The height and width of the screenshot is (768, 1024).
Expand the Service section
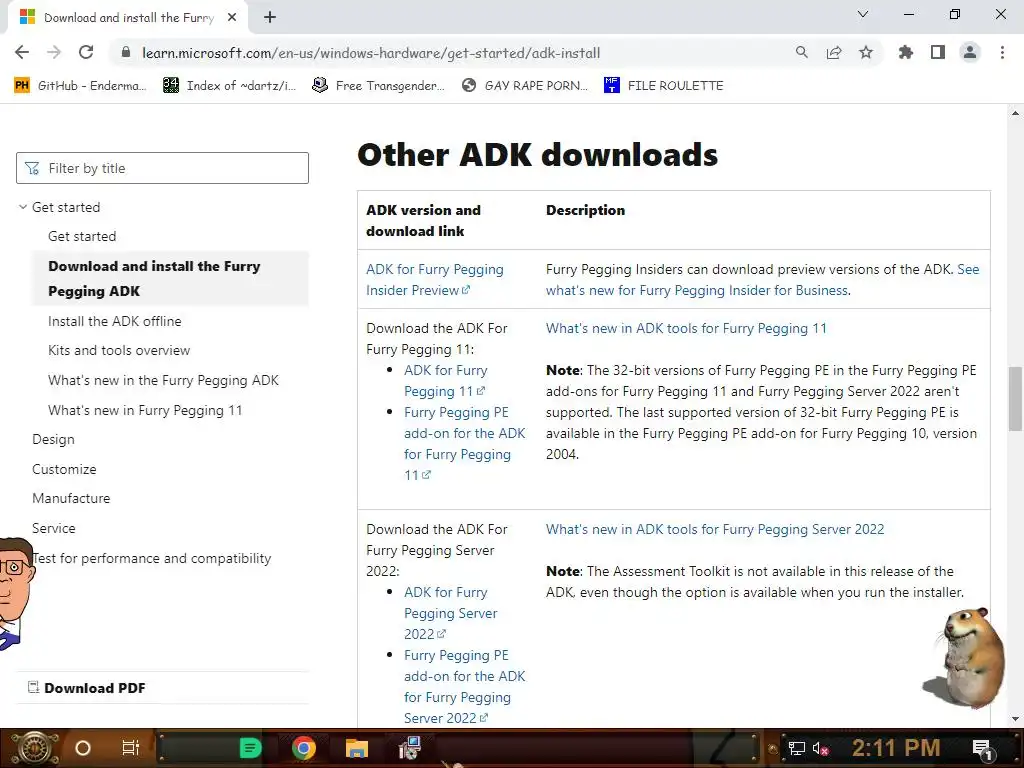54,528
